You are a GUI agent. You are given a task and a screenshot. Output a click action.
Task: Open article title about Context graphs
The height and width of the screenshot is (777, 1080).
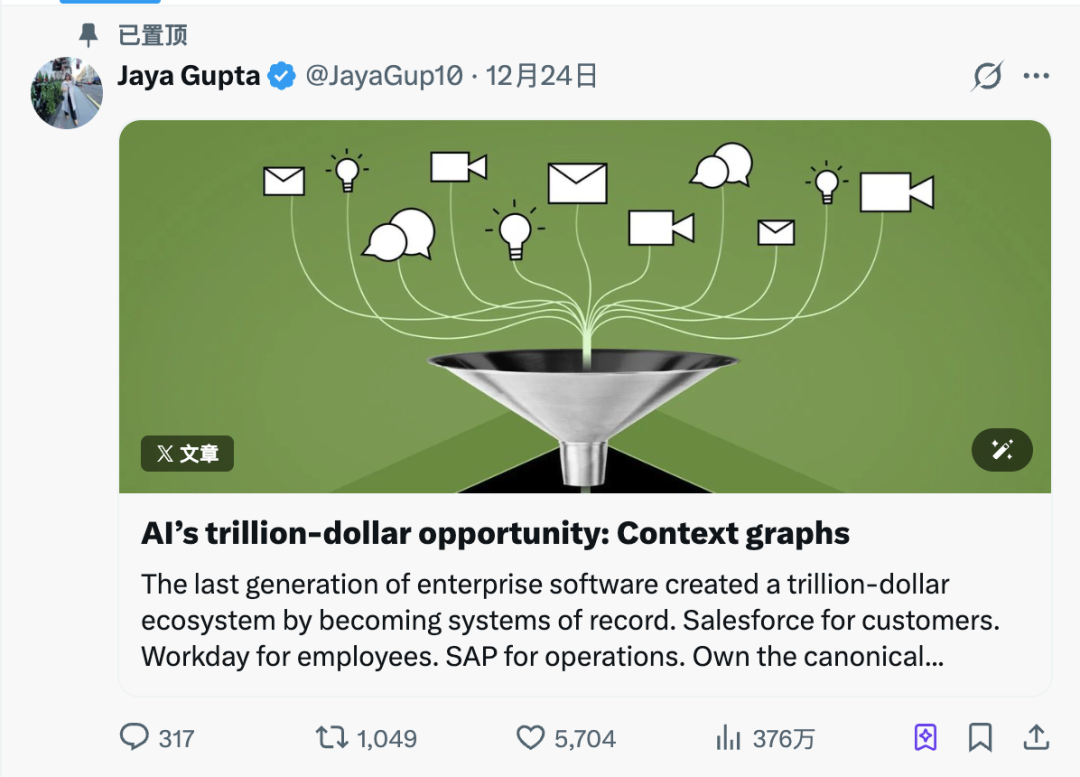tap(495, 534)
